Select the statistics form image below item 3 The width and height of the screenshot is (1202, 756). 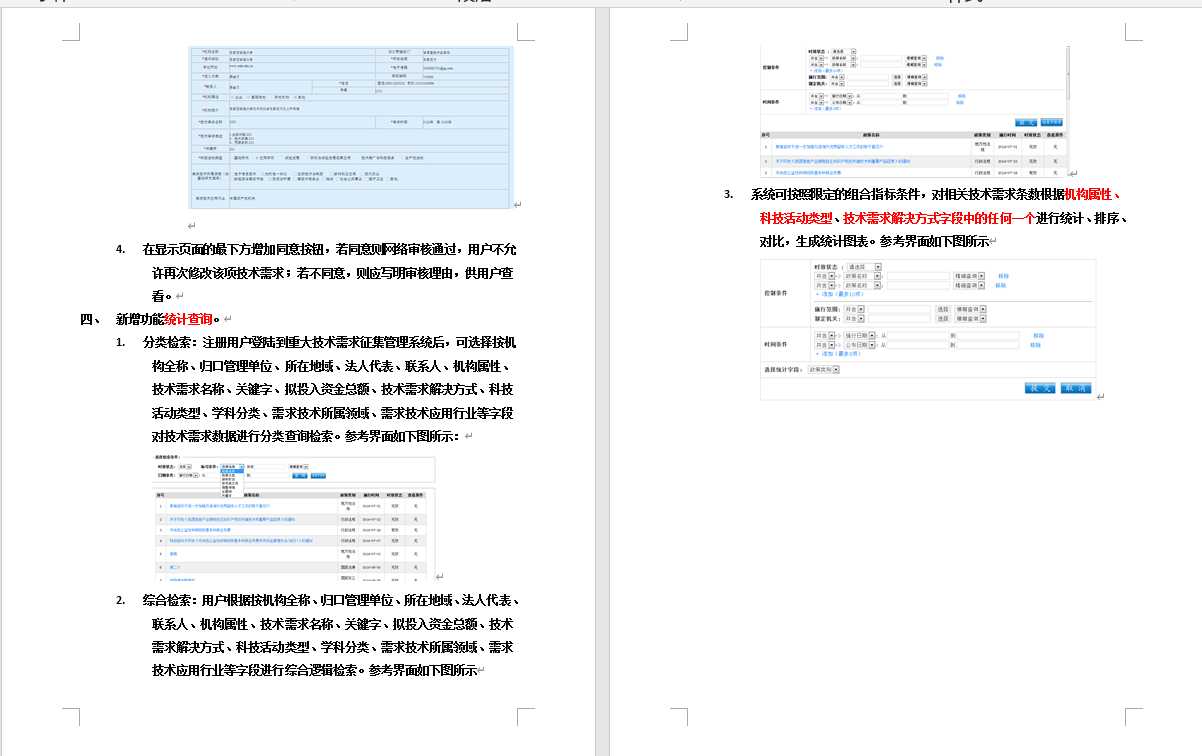click(x=928, y=329)
